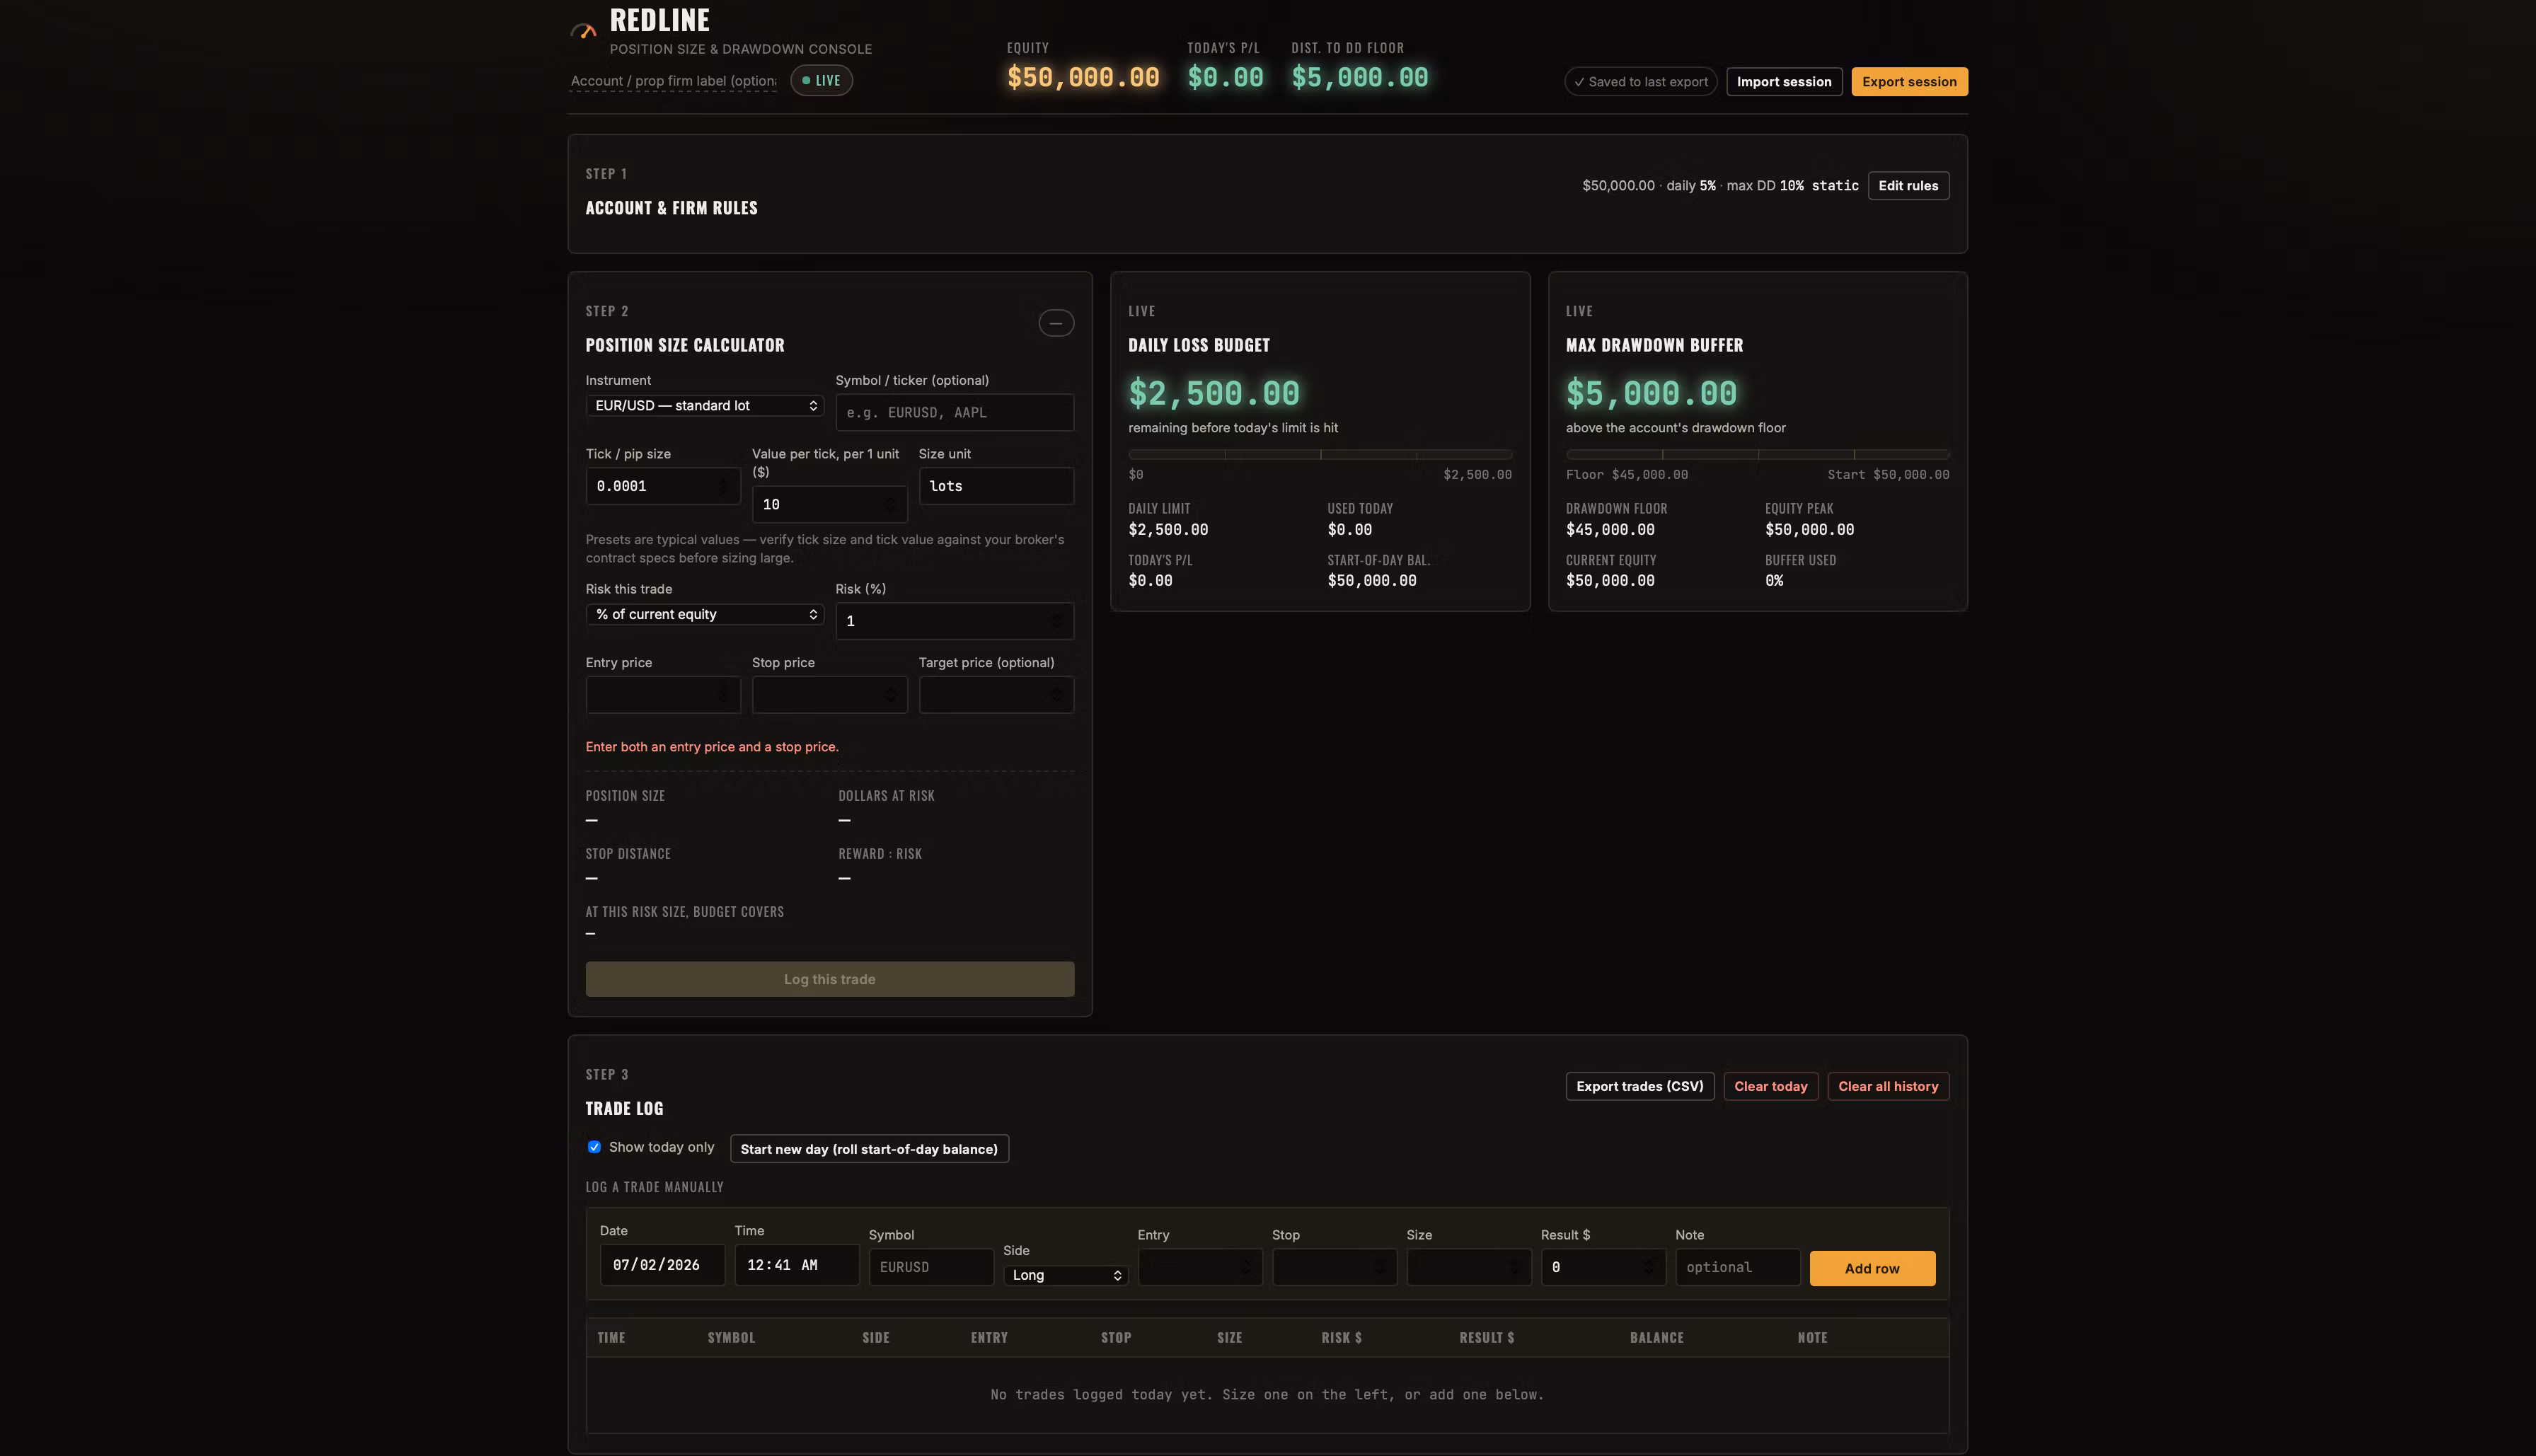Screen dimensions: 2536x1456
Task: Click the Value per tick stepper arrows
Action: pyautogui.click(x=890, y=504)
